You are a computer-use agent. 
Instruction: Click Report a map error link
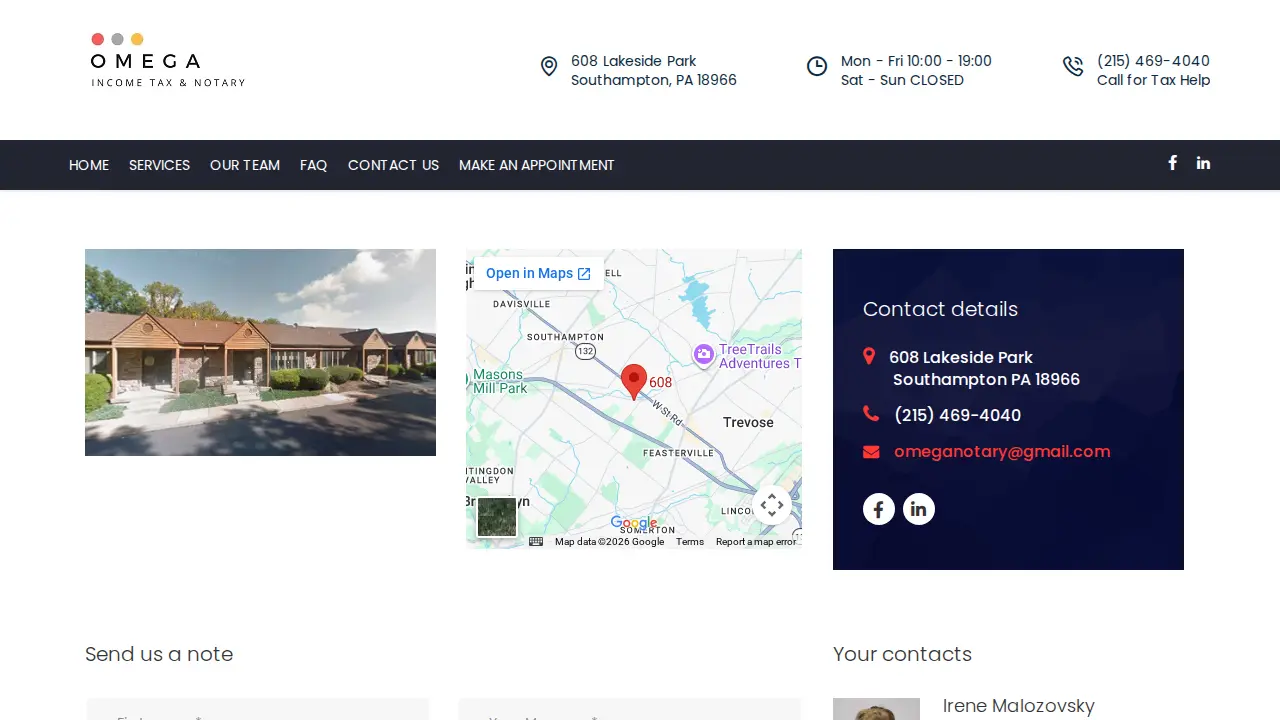click(756, 542)
